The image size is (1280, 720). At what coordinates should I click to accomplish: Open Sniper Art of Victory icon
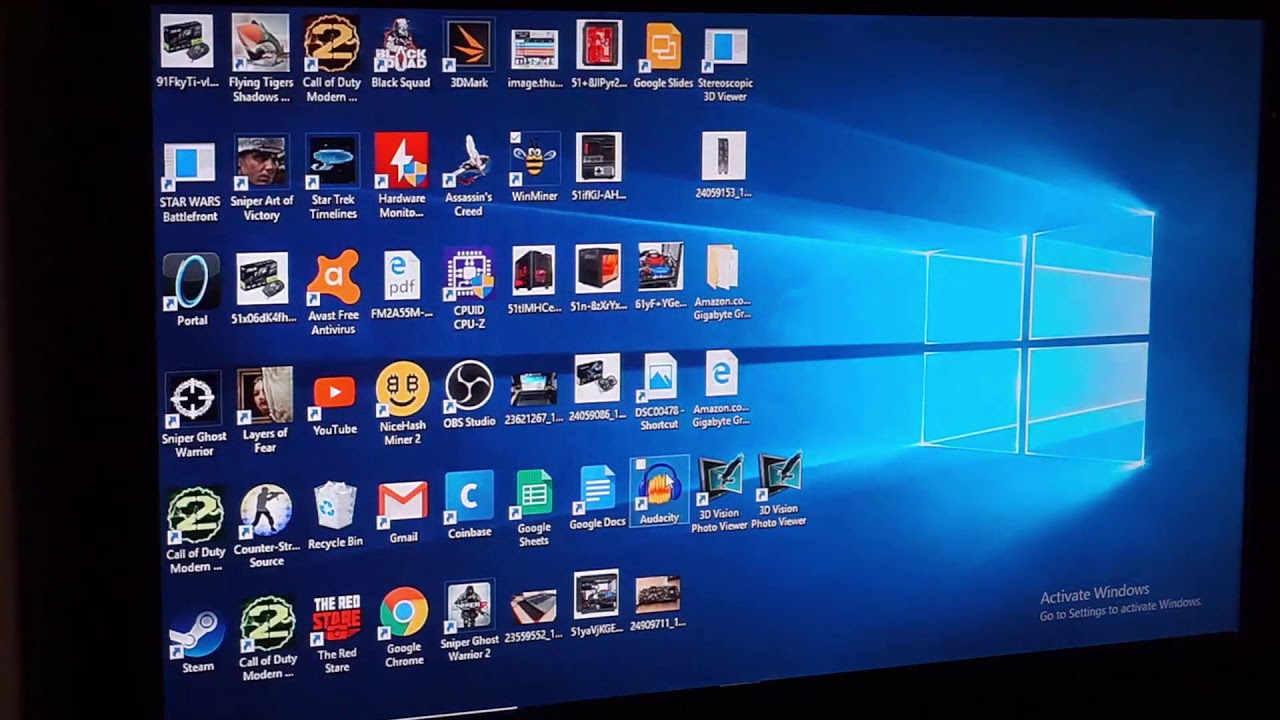261,178
